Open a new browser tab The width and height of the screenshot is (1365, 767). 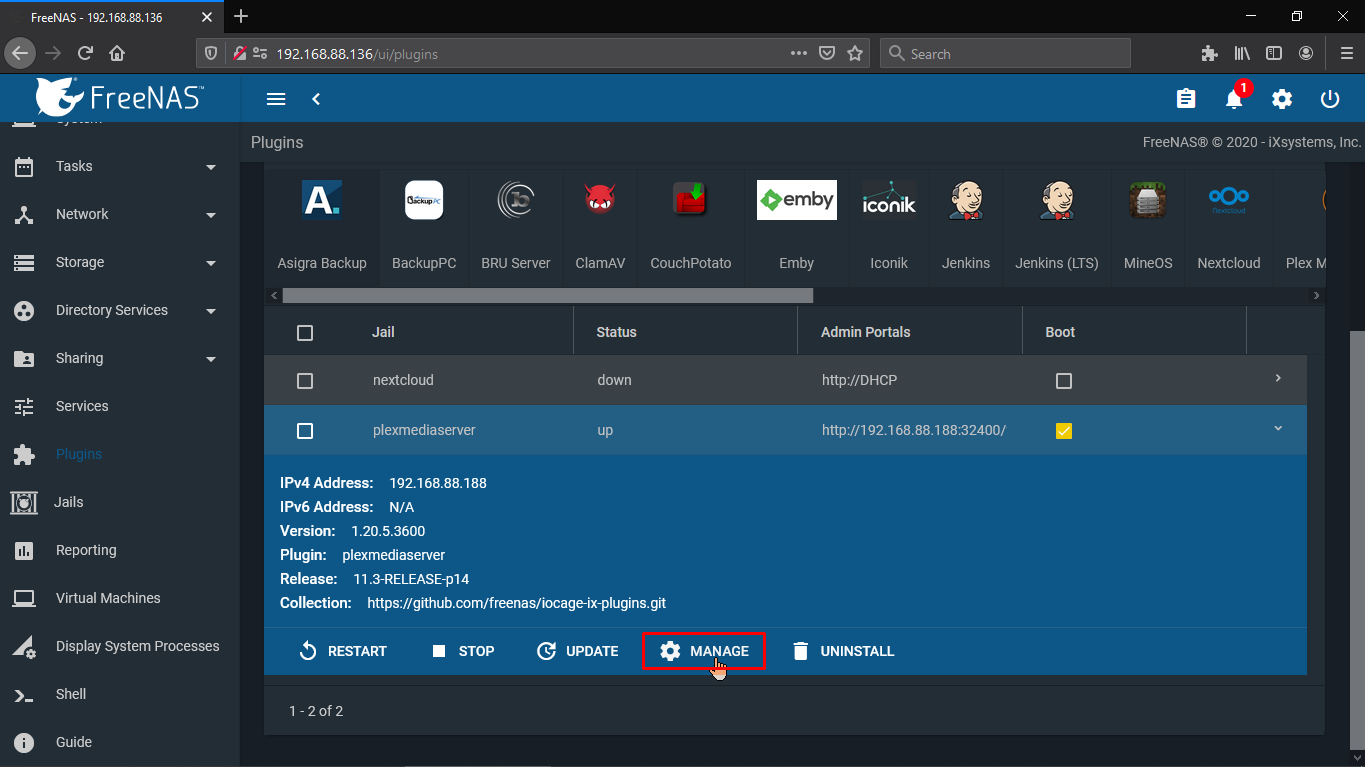[x=241, y=16]
